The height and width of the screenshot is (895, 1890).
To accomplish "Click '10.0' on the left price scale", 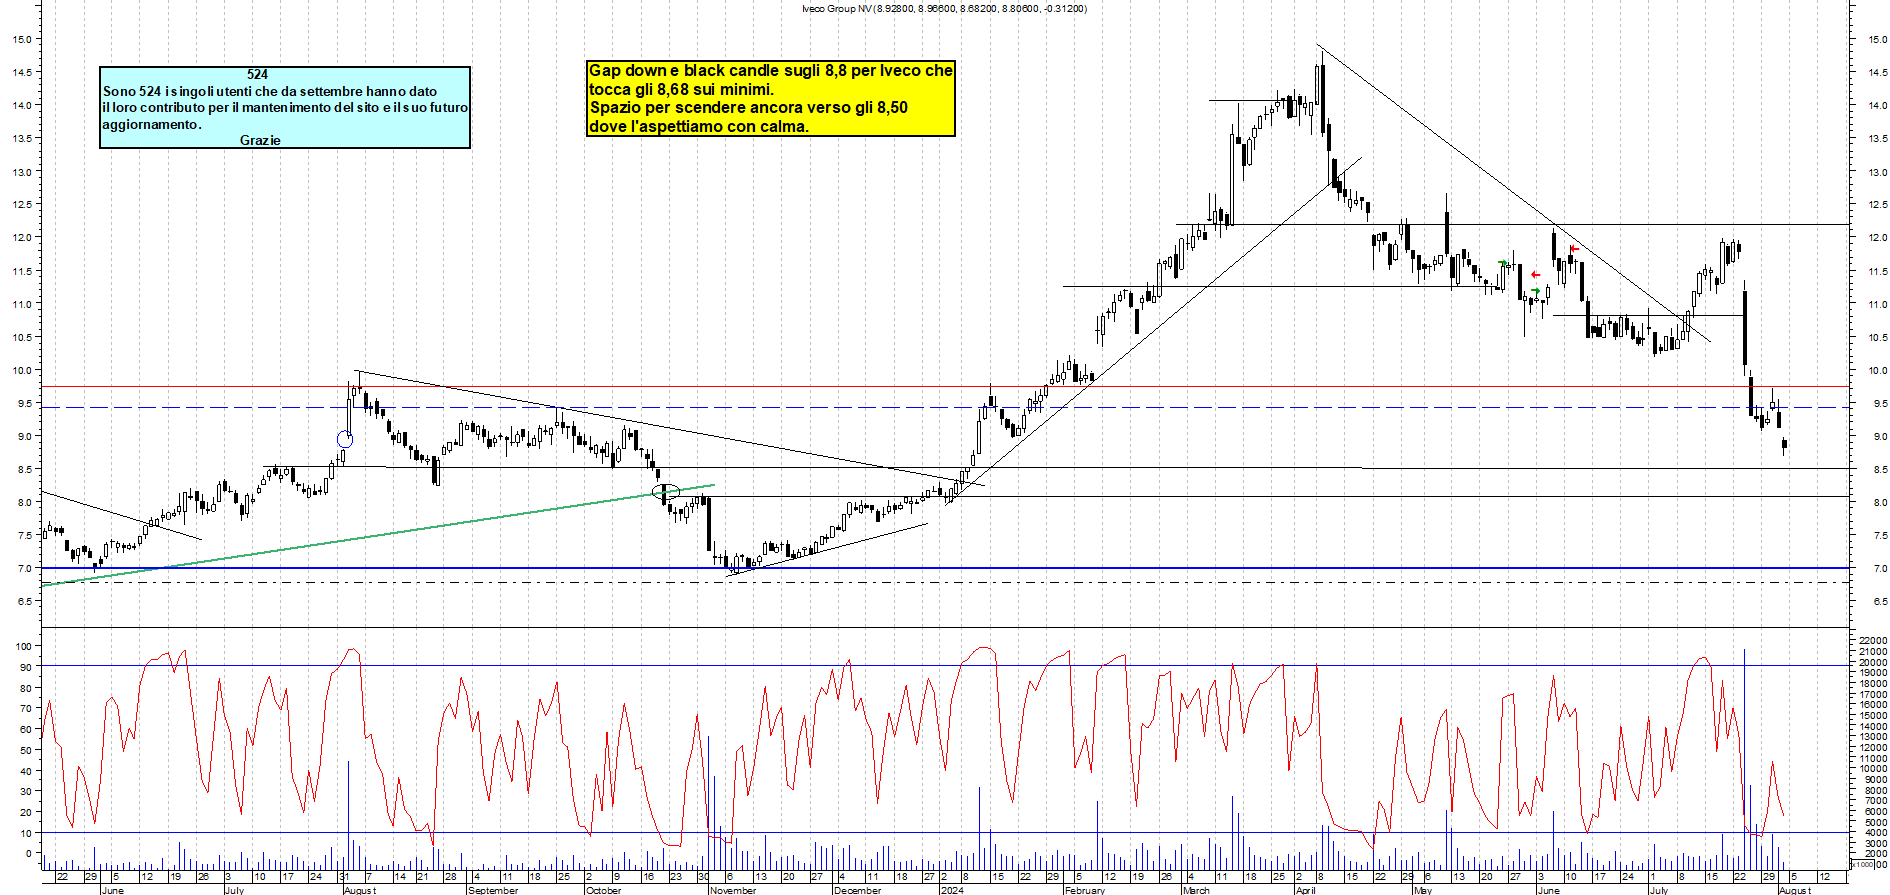I will click(21, 370).
